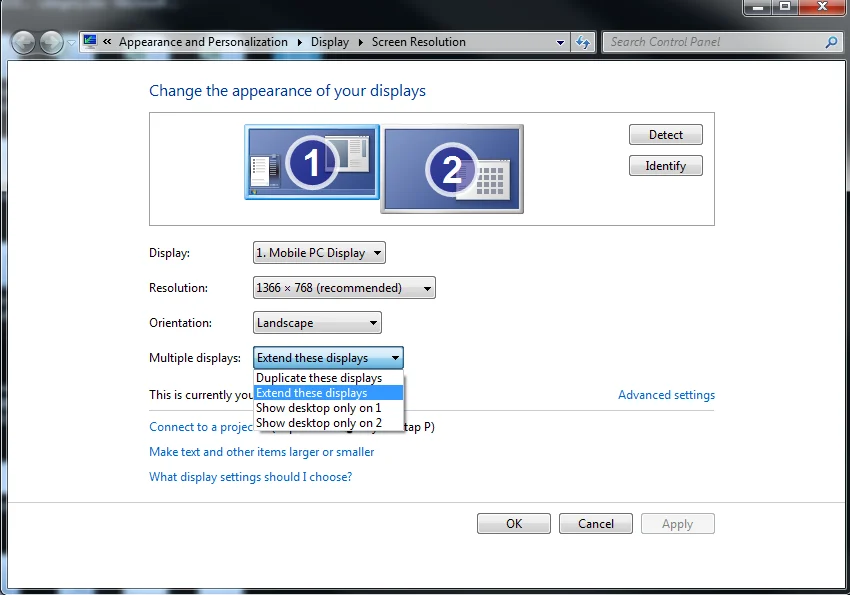Open Advanced settings link
The height and width of the screenshot is (595, 850).
click(666, 395)
